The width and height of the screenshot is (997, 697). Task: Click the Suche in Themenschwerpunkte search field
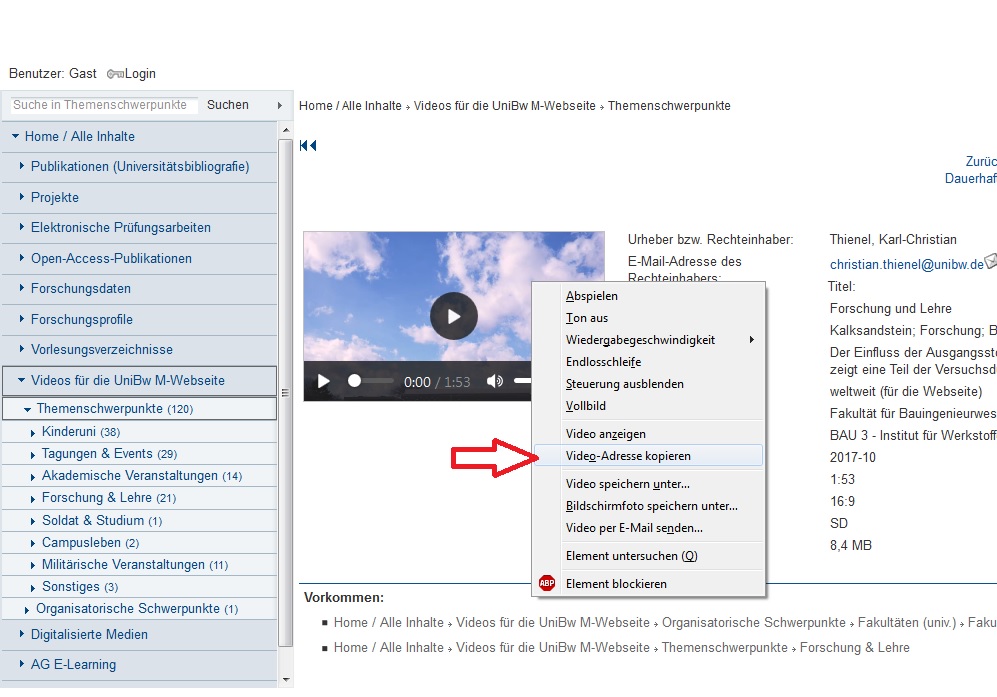point(101,105)
